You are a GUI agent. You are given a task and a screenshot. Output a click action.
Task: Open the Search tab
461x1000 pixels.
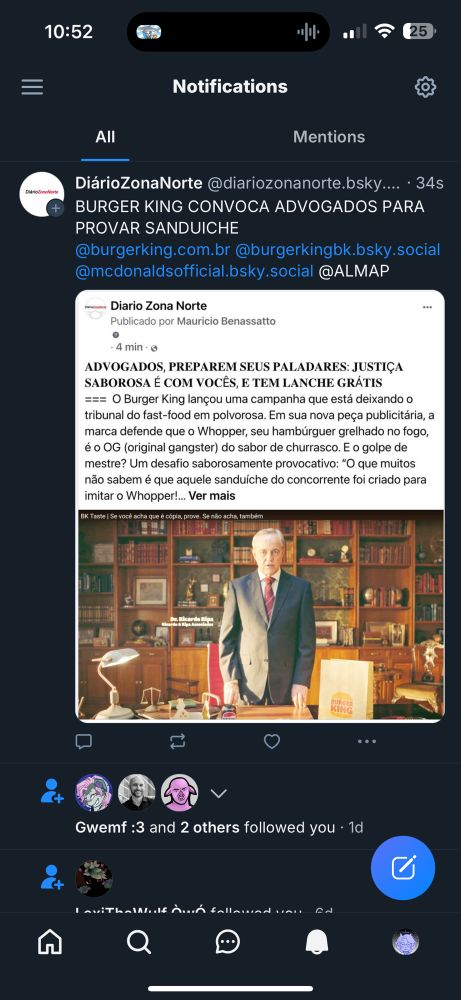point(138,942)
